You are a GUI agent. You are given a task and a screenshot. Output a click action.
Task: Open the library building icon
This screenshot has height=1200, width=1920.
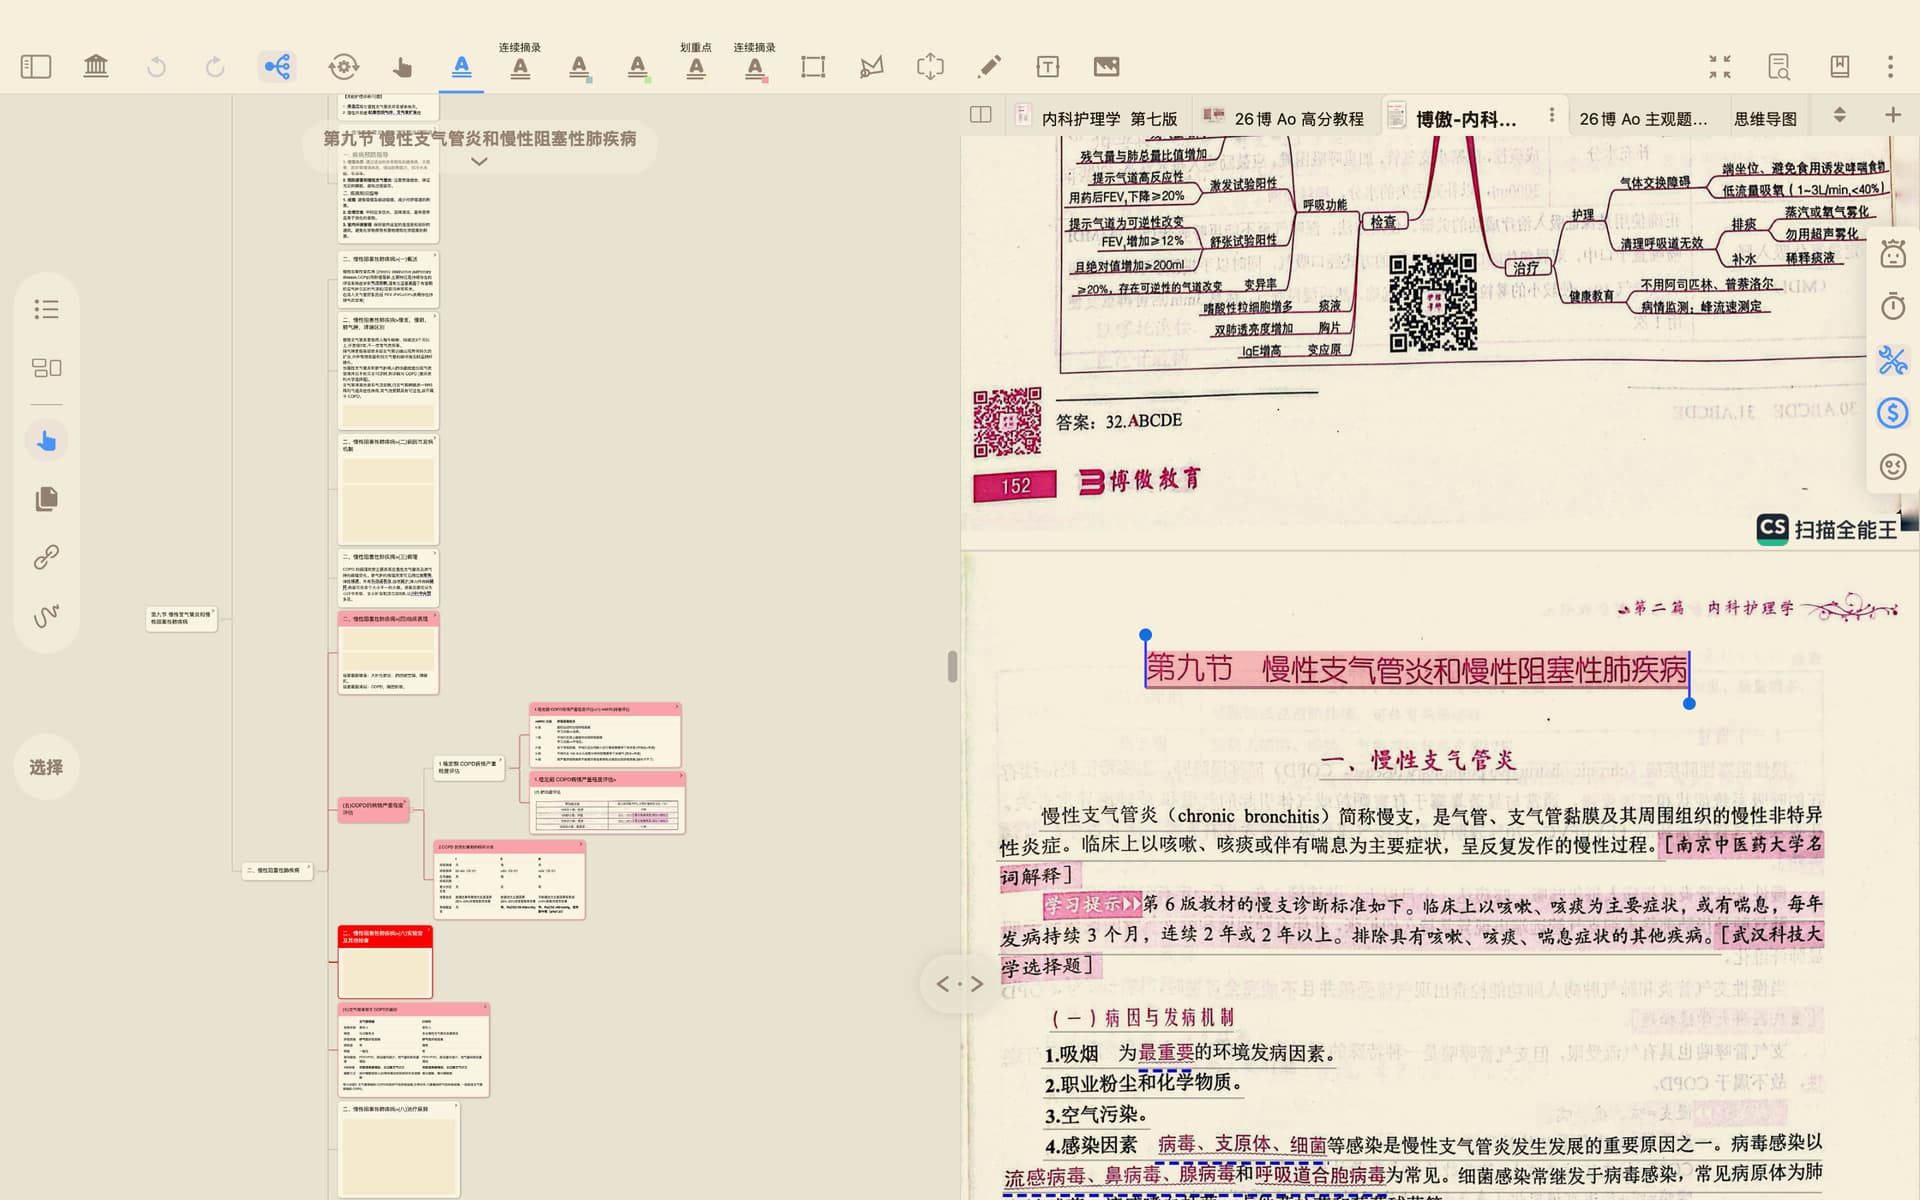point(96,67)
